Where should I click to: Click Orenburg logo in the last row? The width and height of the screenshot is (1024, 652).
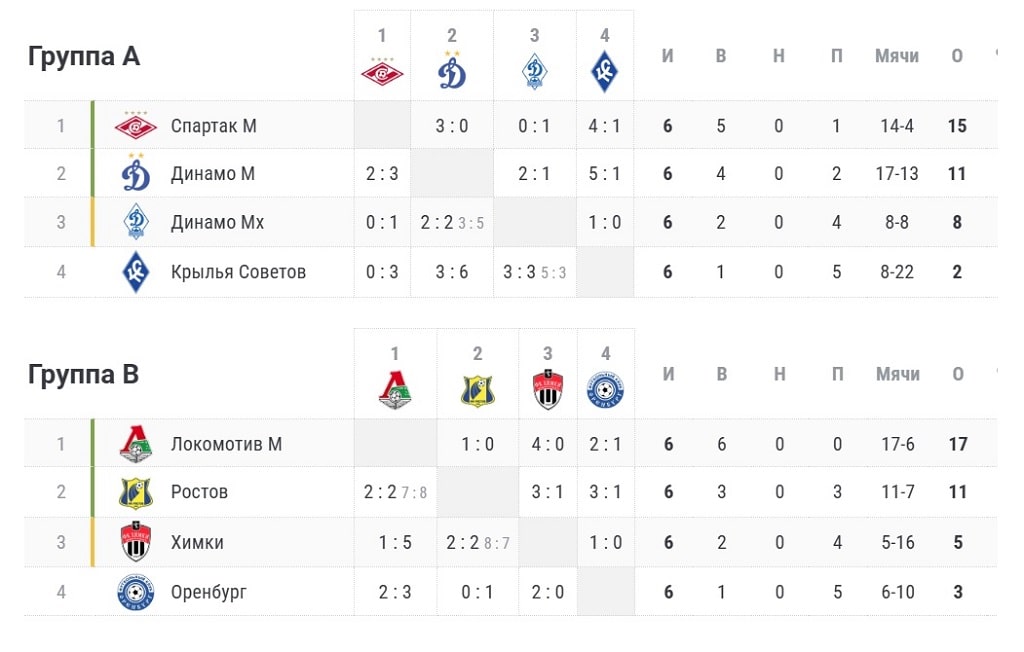coord(136,592)
